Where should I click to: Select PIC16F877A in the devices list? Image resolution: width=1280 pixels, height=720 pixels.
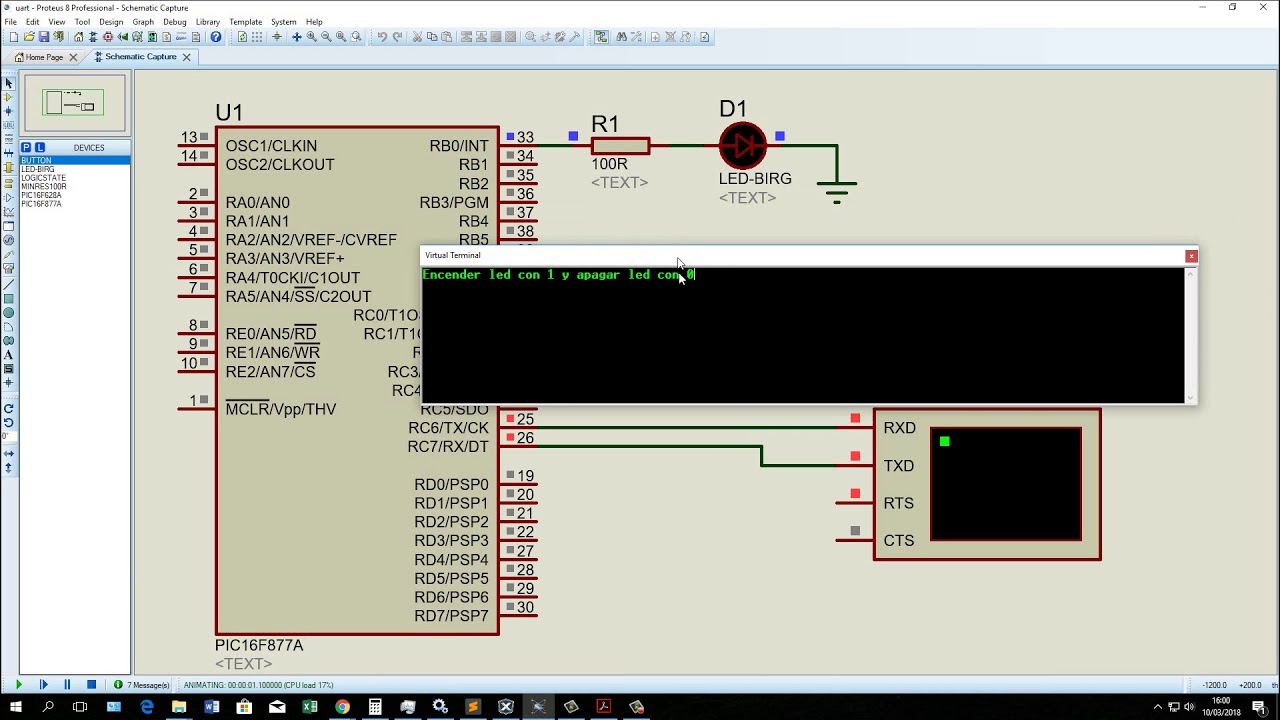point(75,204)
